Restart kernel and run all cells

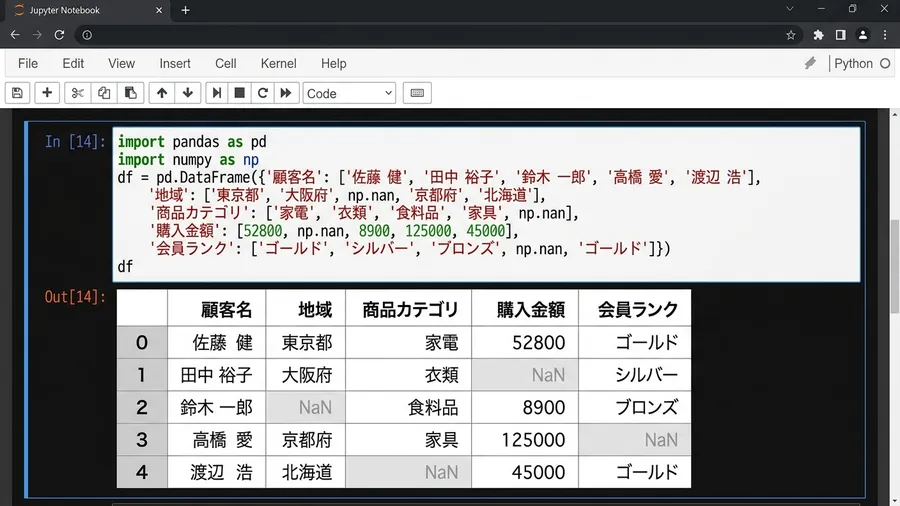[x=286, y=93]
